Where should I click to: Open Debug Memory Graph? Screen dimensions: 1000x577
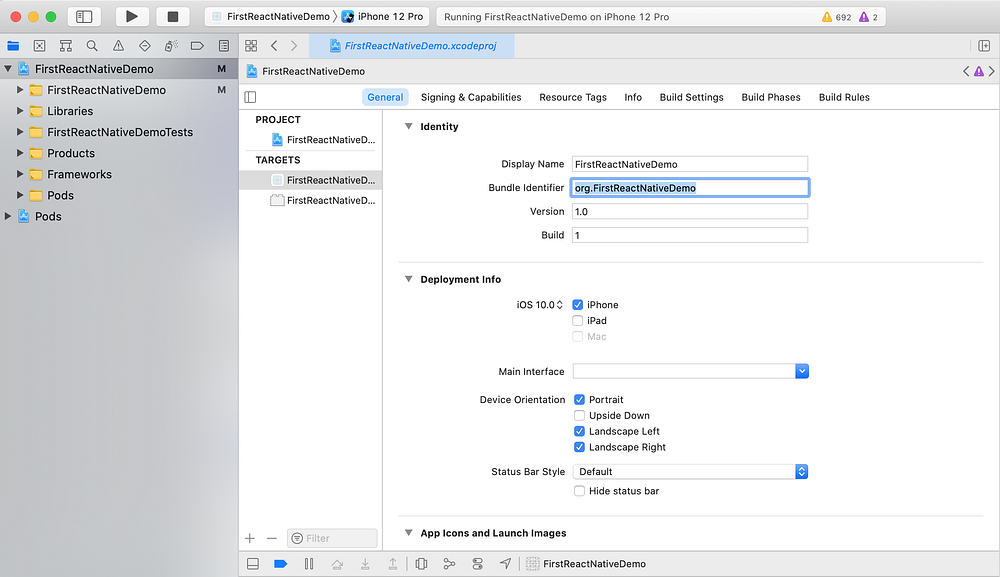(x=450, y=564)
